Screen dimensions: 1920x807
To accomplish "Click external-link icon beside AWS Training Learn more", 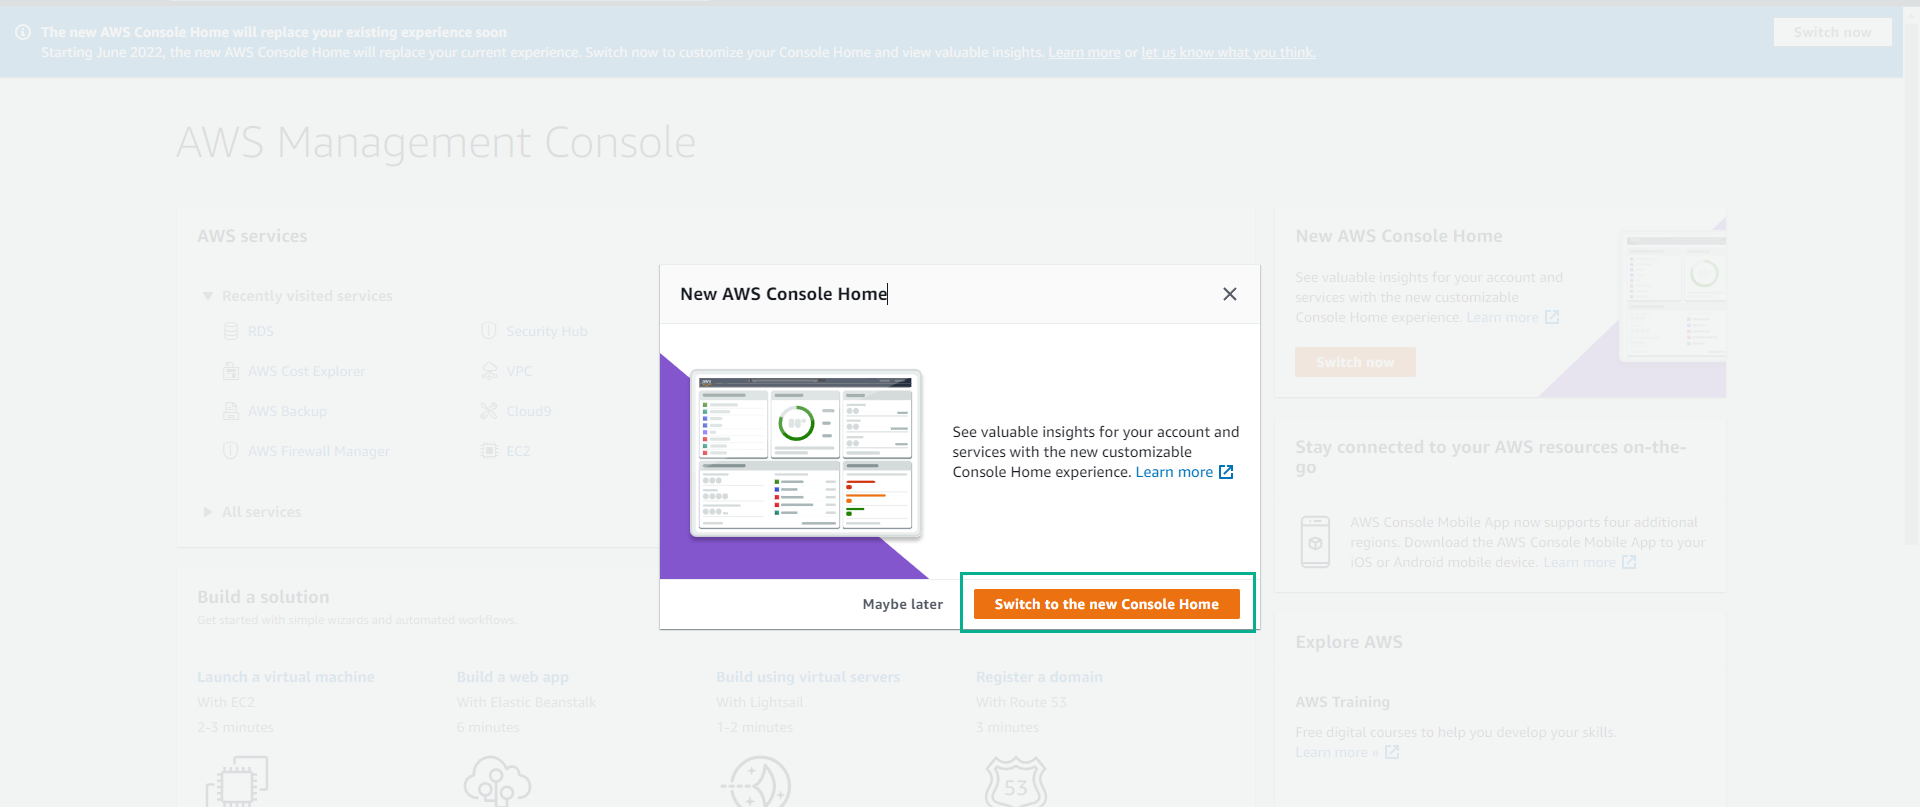I will [1392, 752].
